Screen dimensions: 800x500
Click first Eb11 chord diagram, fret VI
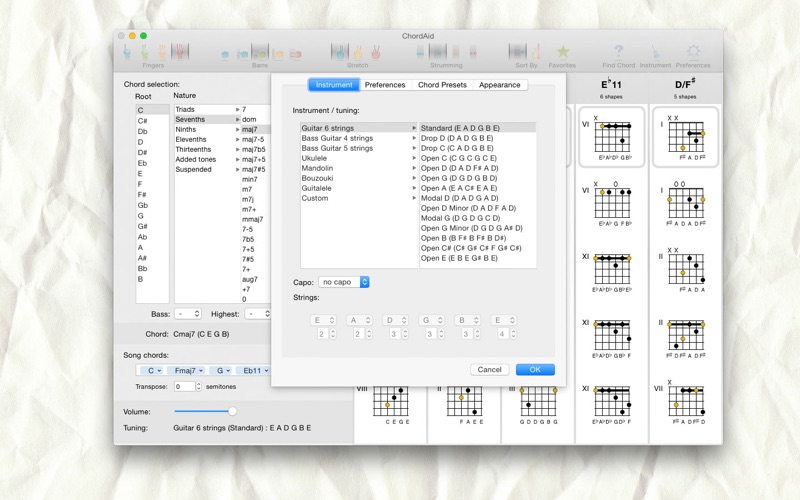[x=612, y=136]
